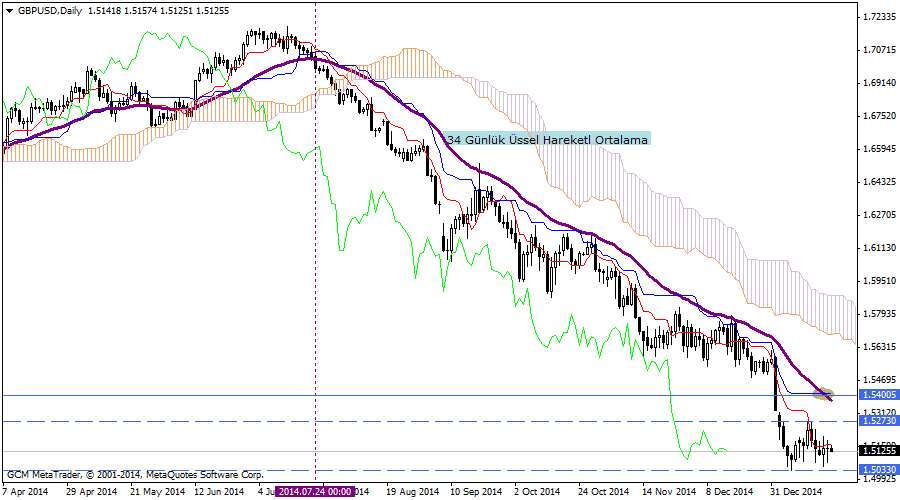Click the 1.72335 price axis label
The height and width of the screenshot is (500, 900).
(x=877, y=17)
